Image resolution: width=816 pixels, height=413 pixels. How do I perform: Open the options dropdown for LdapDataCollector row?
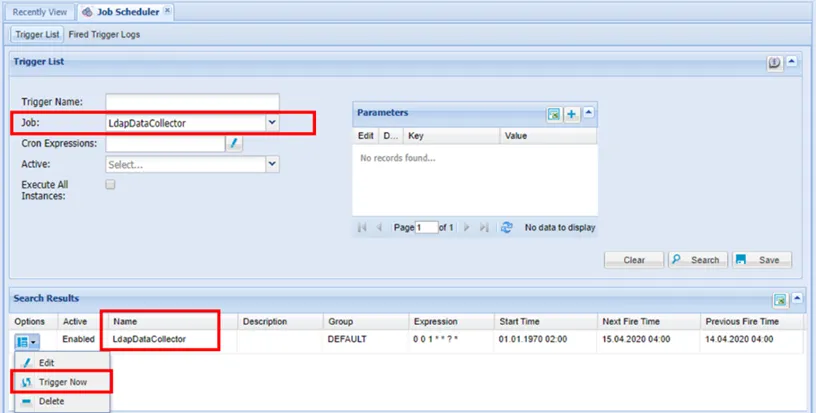point(27,342)
